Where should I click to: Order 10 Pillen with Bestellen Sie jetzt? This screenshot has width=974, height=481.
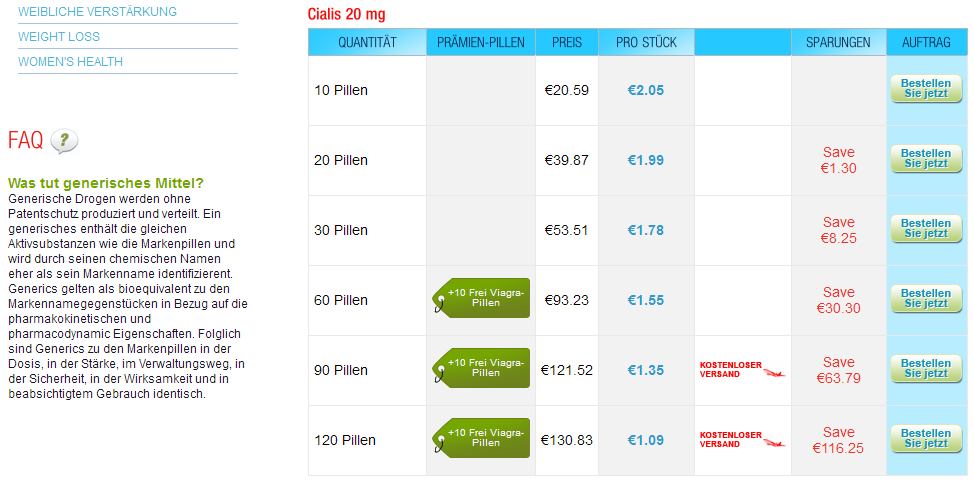click(926, 89)
